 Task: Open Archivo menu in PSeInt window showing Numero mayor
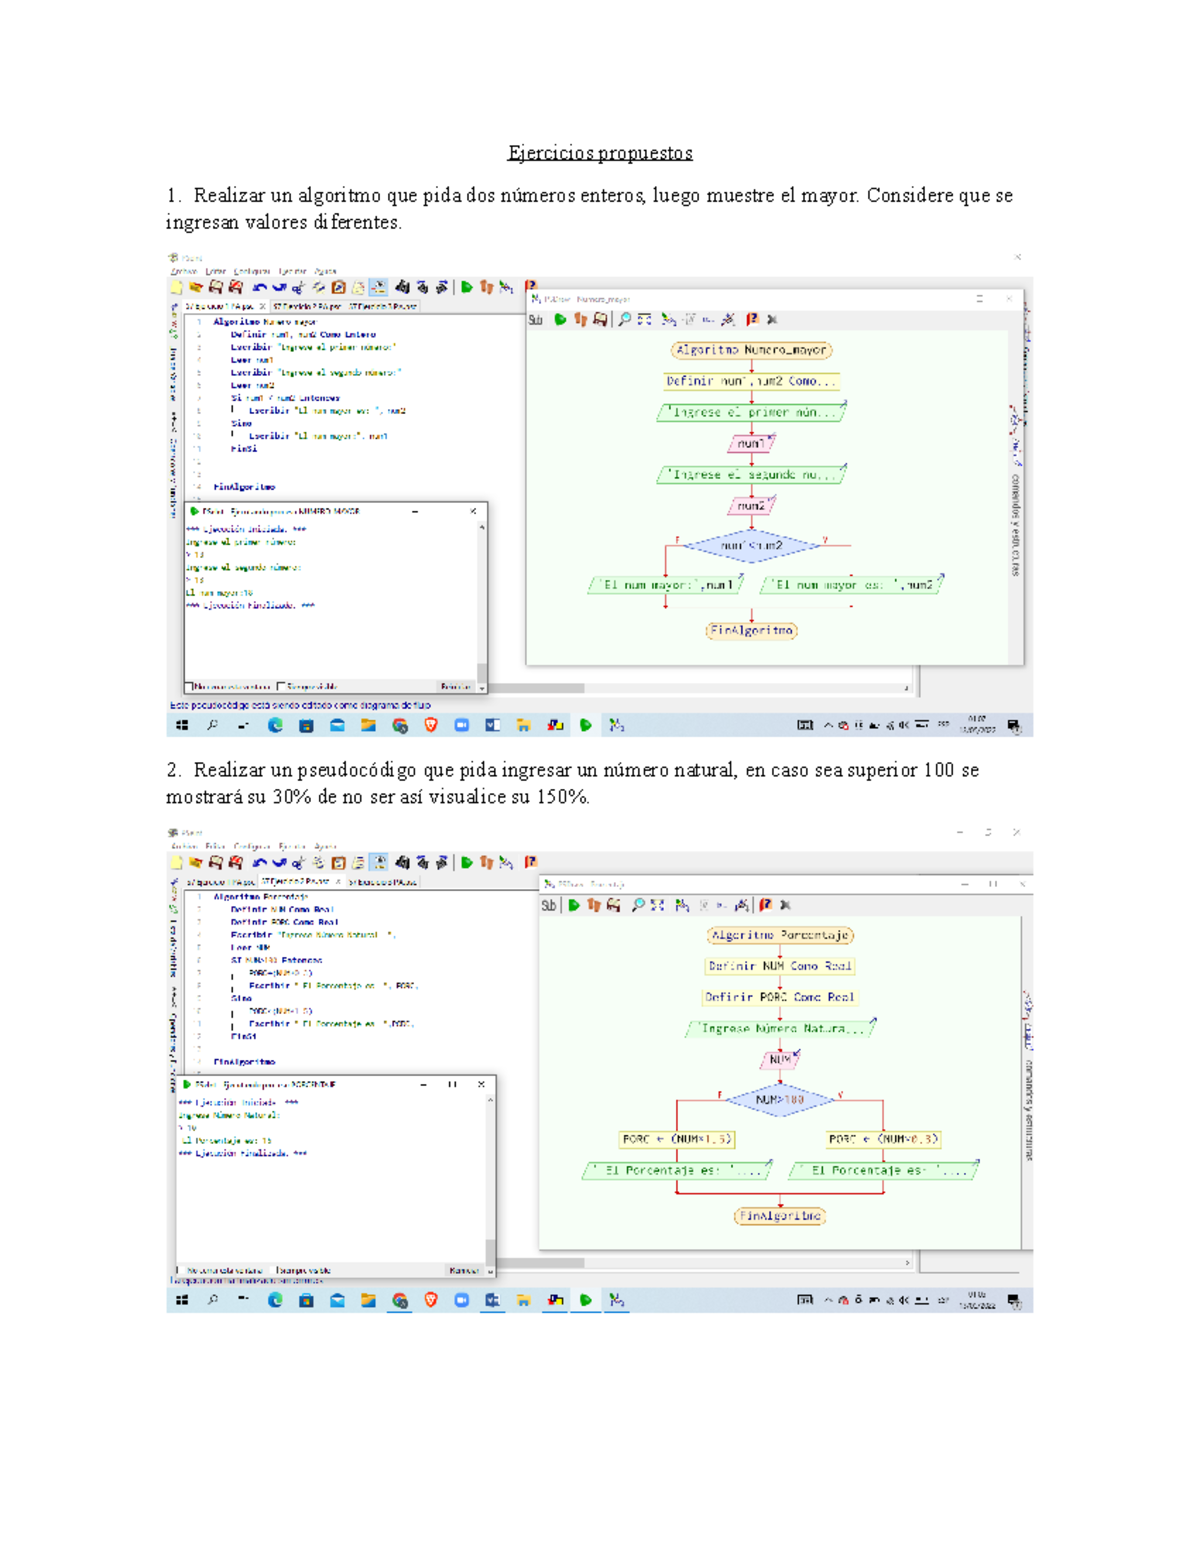tap(183, 271)
